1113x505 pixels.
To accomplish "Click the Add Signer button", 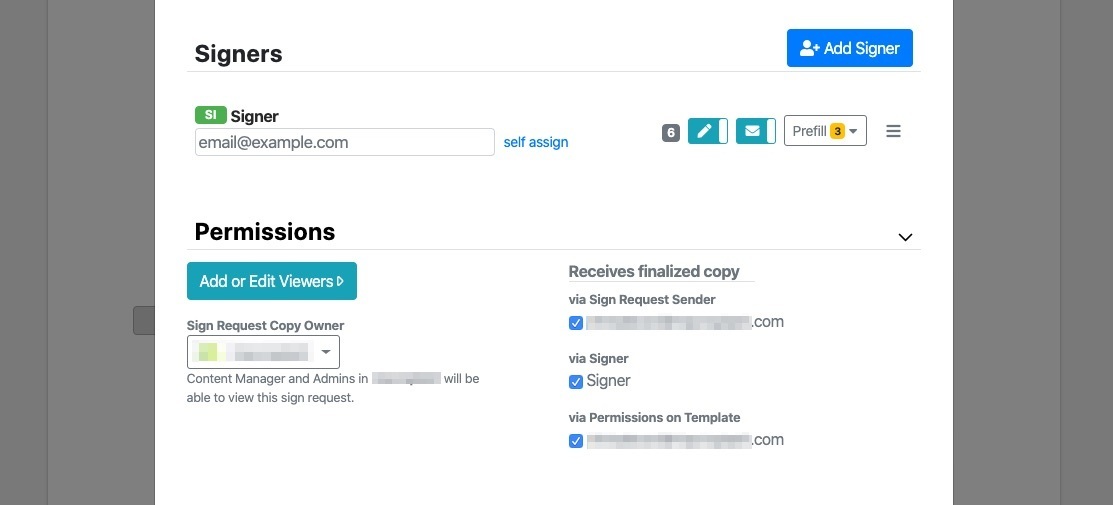I will [x=849, y=48].
